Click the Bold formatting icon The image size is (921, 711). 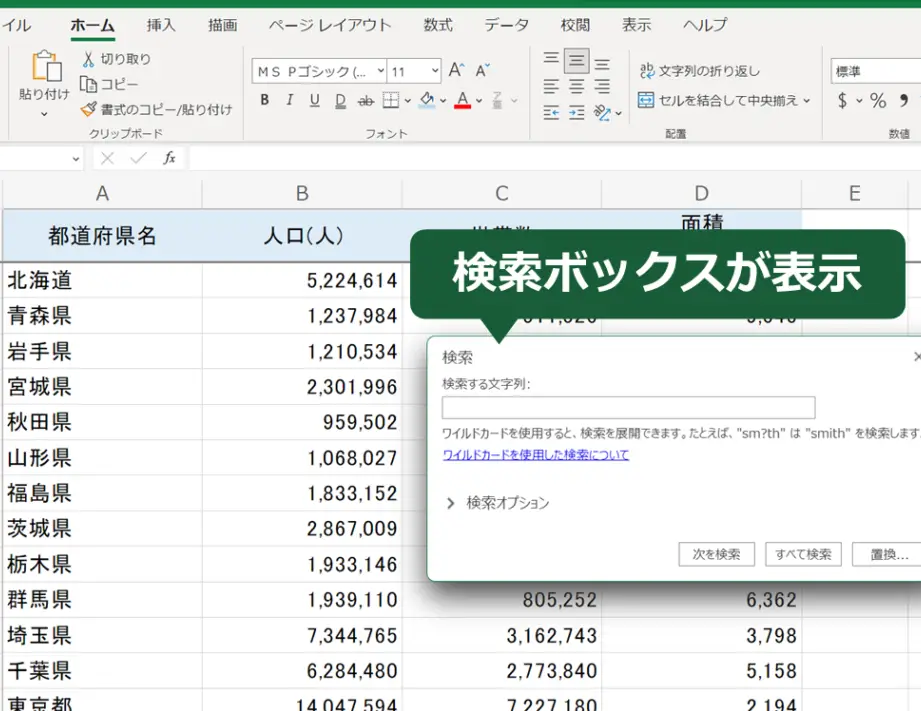265,100
